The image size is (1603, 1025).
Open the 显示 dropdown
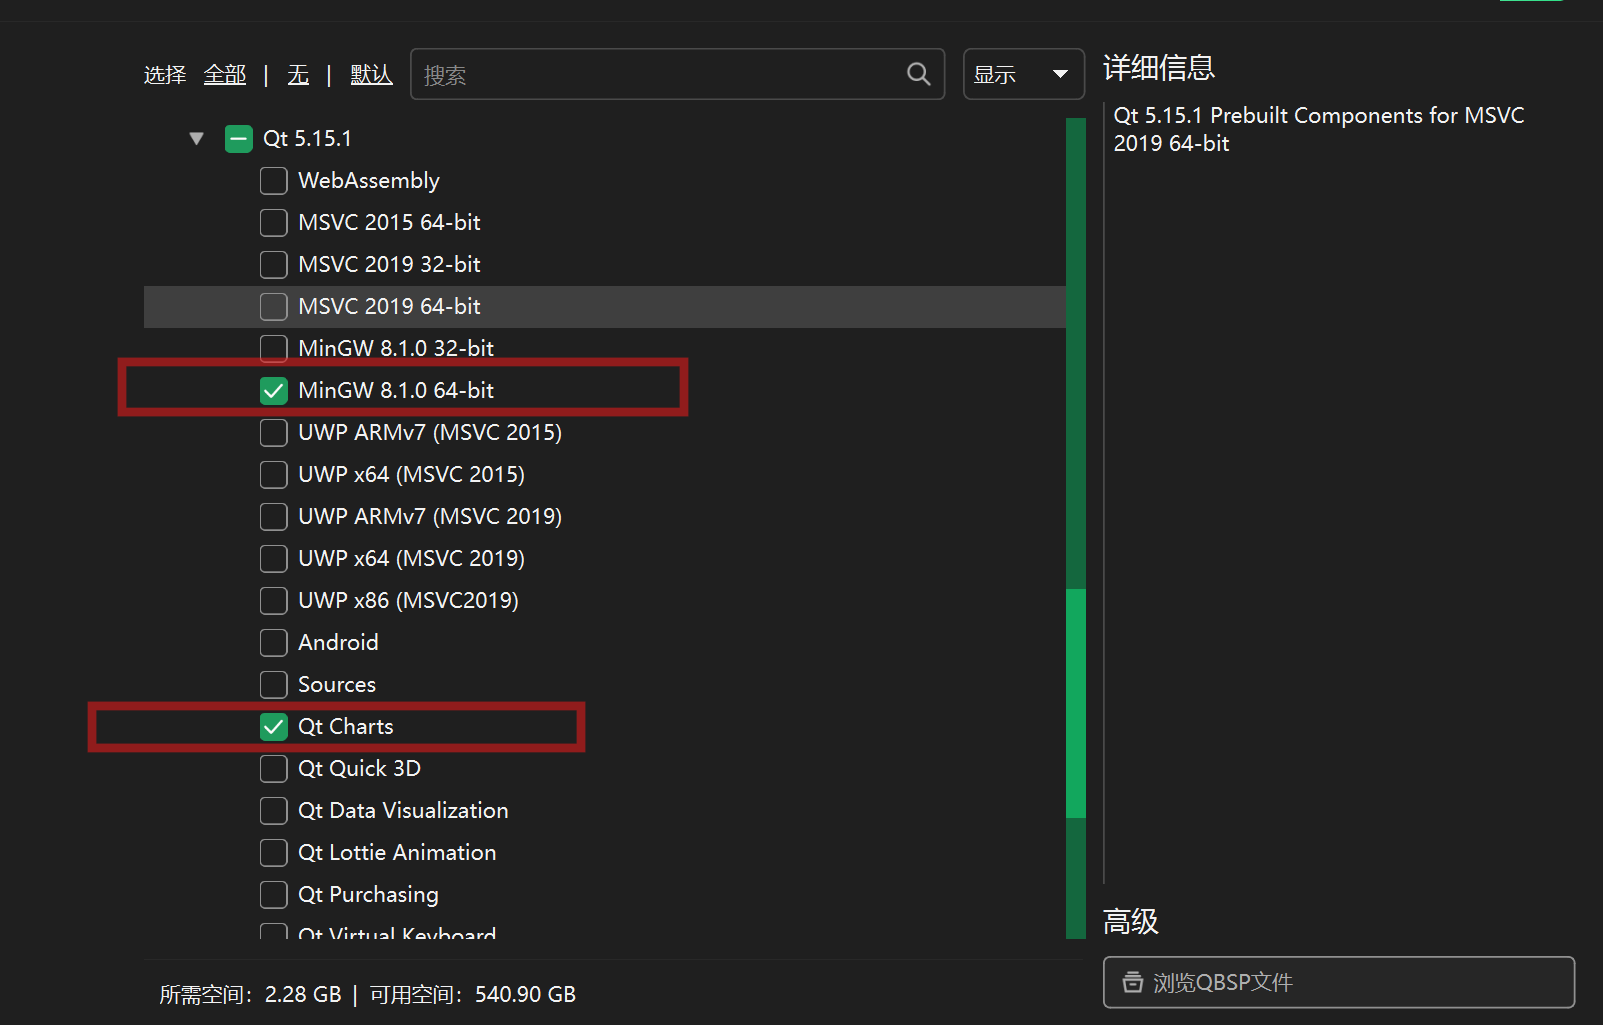pyautogui.click(x=1023, y=74)
